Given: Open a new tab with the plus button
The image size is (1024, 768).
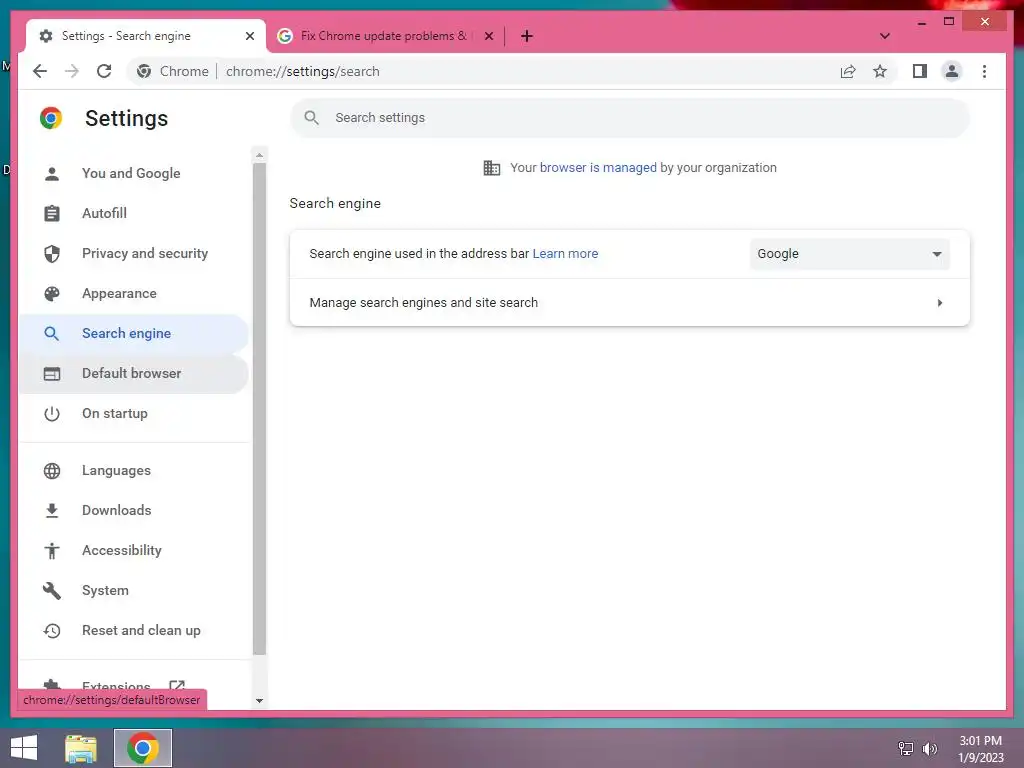Looking at the screenshot, I should point(527,36).
